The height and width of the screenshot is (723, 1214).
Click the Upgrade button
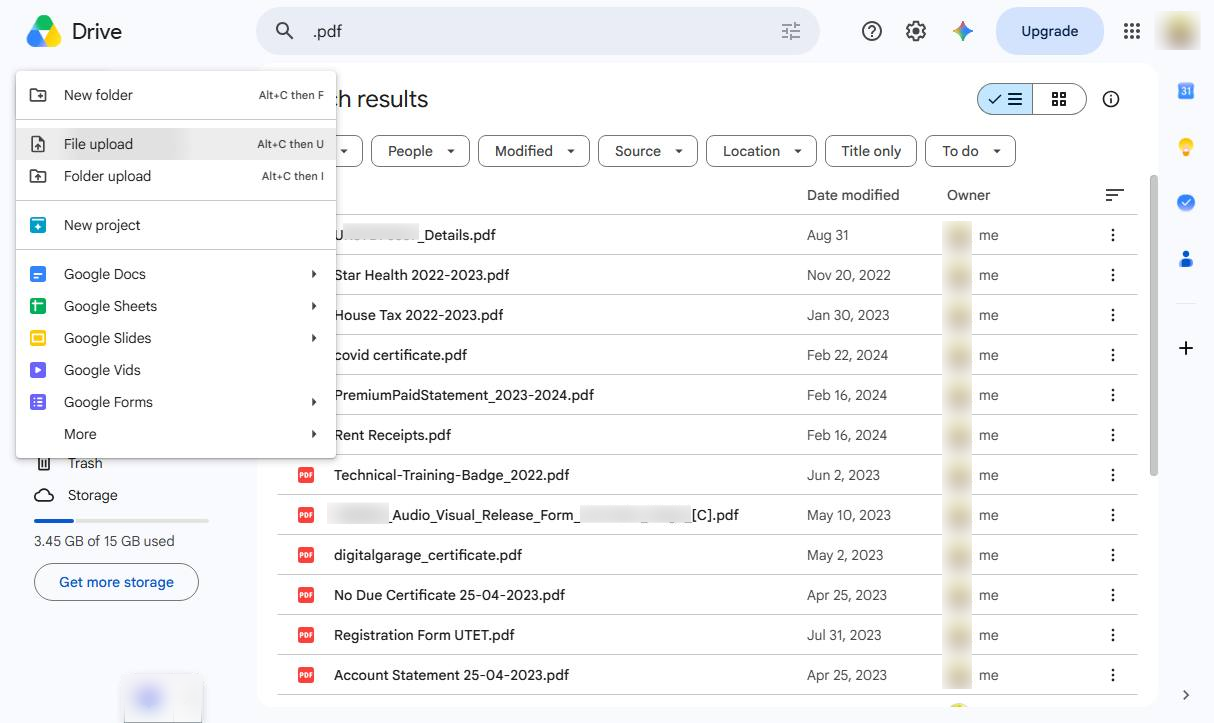click(x=1049, y=31)
